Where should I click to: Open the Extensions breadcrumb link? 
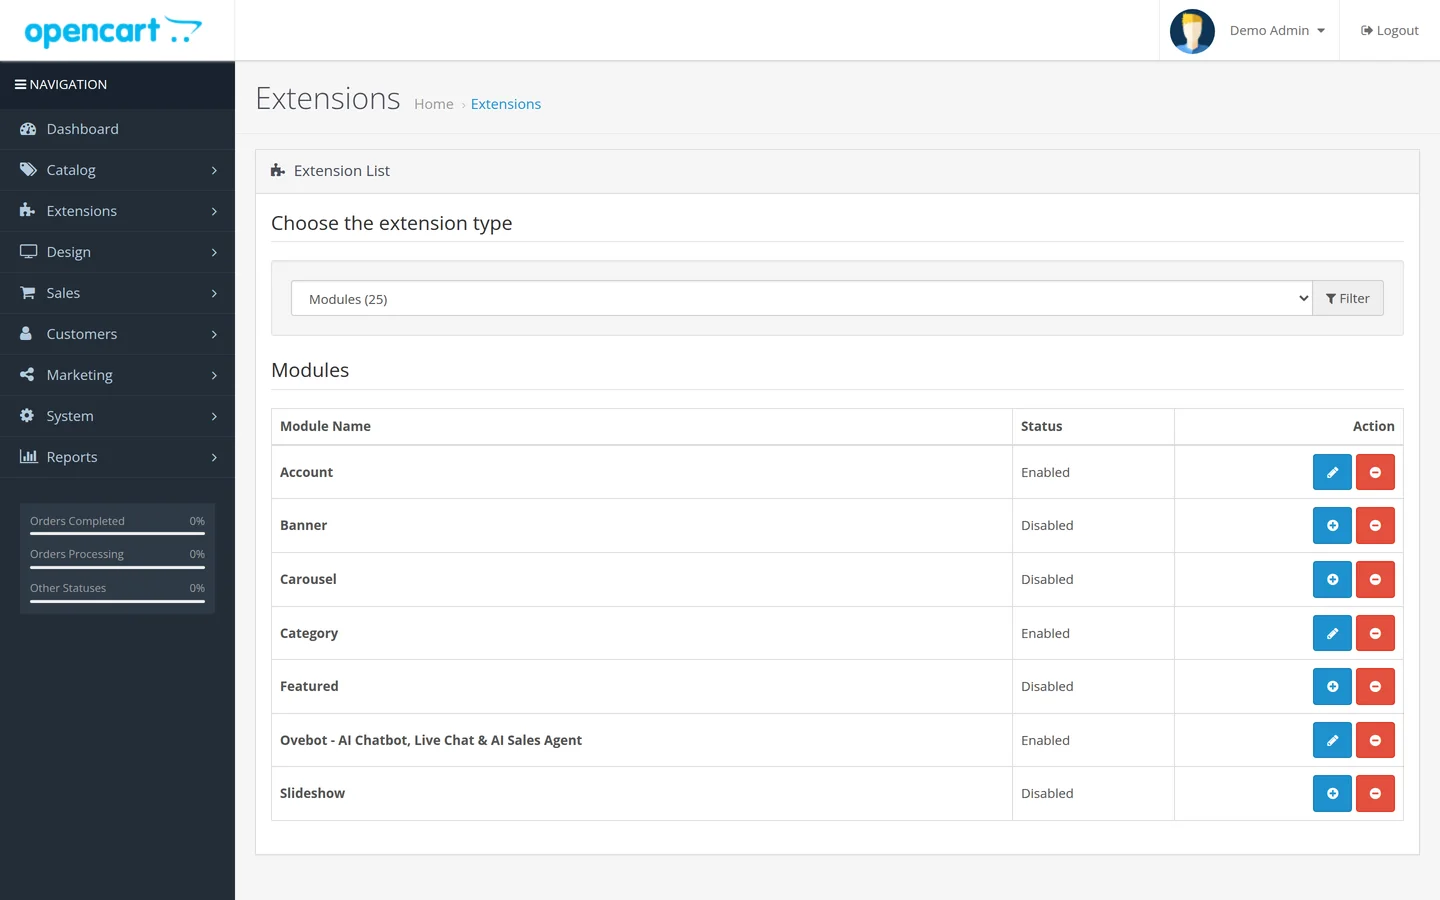tap(506, 104)
